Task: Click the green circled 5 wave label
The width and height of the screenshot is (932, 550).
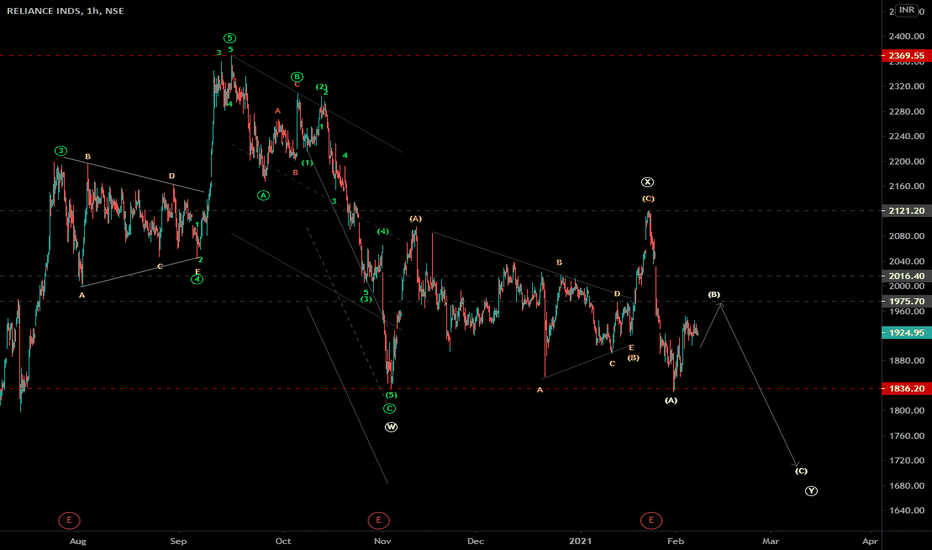Action: (x=229, y=38)
